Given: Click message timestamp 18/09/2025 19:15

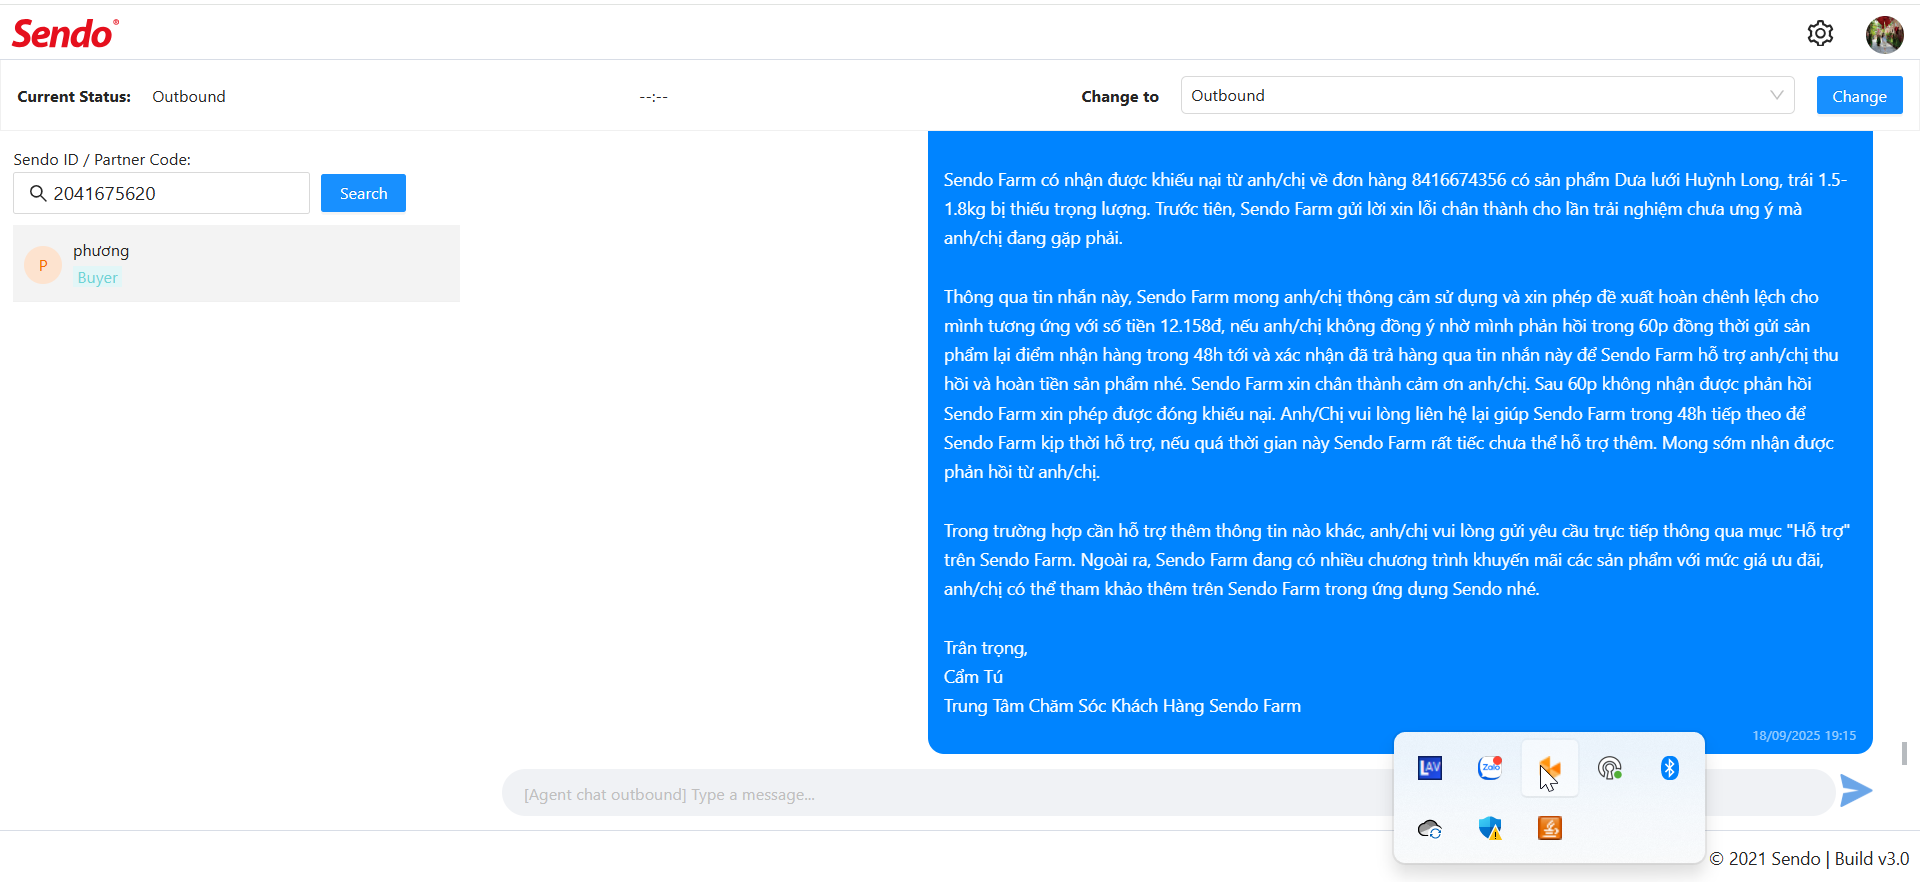Looking at the screenshot, I should (1804, 735).
